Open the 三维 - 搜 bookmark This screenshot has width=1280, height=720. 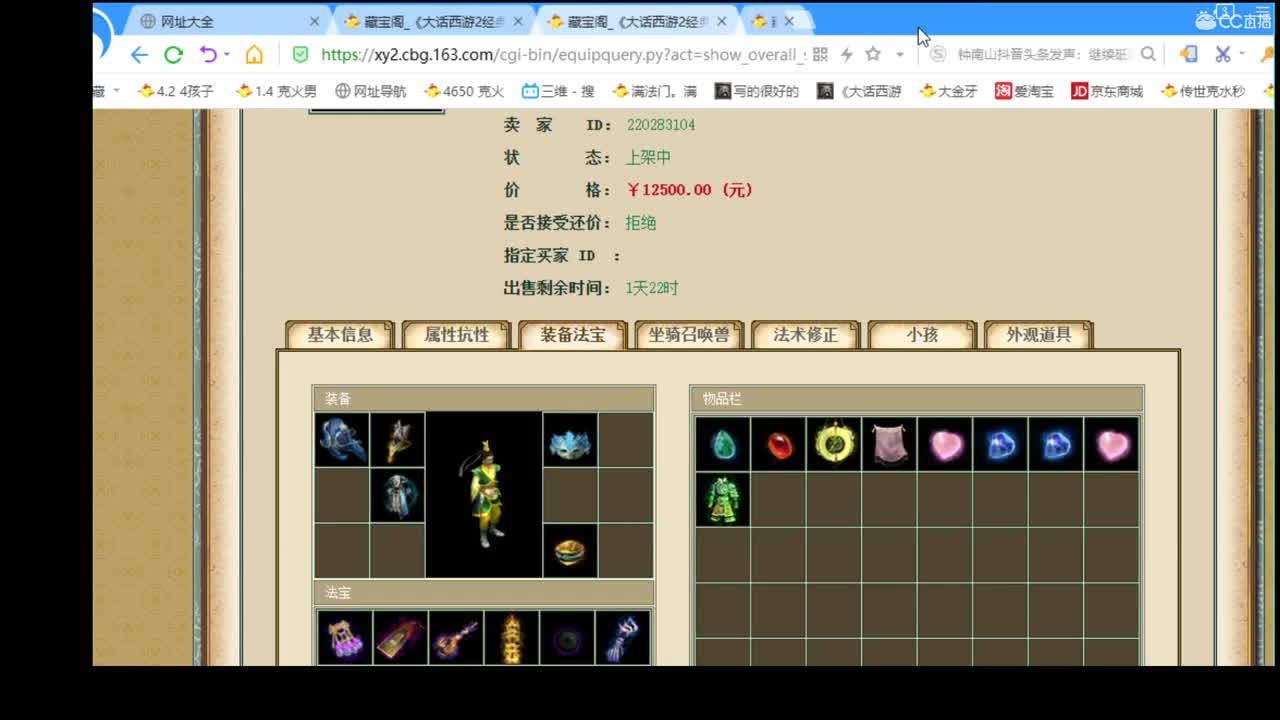558,91
